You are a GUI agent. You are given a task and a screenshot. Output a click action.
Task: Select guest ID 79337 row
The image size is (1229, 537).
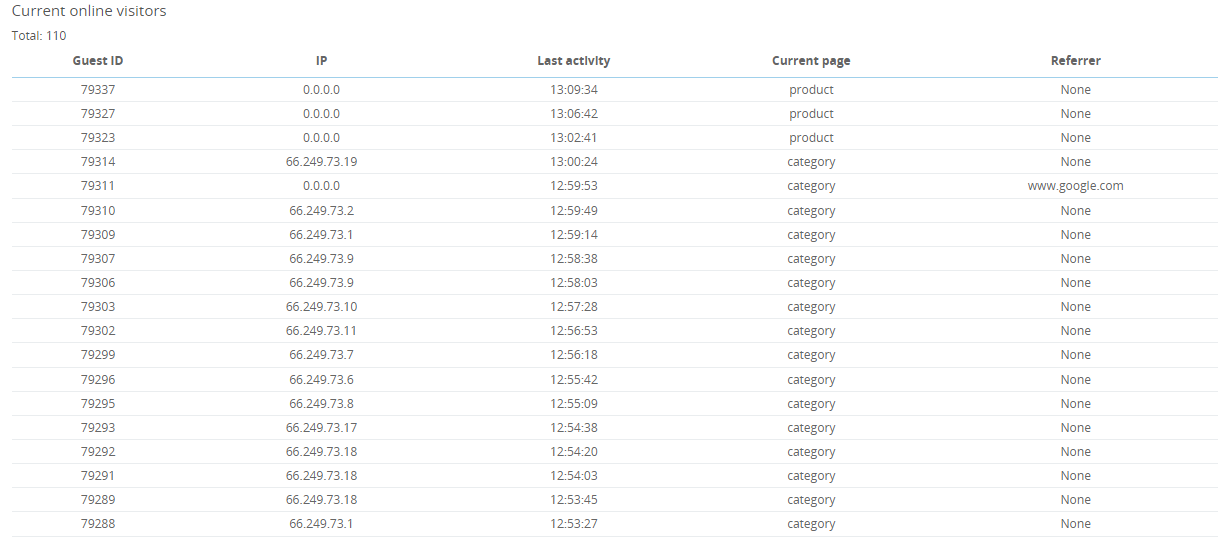point(98,90)
